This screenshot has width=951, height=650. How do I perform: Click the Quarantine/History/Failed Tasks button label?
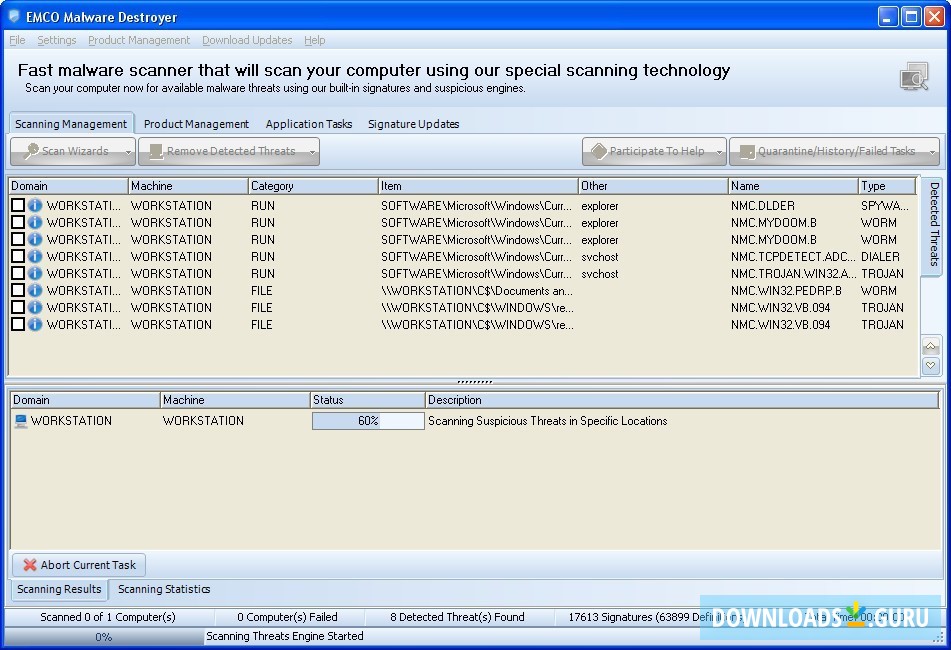(x=836, y=151)
